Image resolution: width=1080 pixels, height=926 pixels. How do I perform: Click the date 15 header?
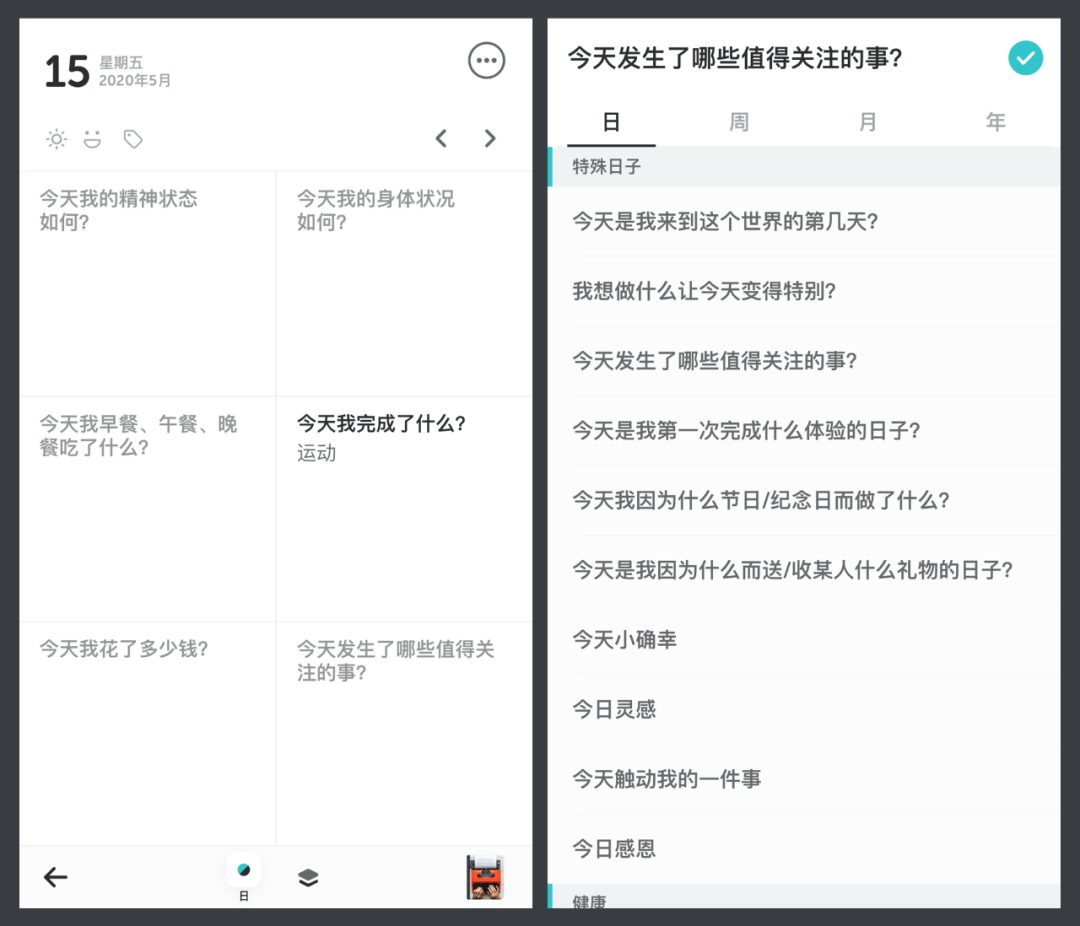[67, 71]
